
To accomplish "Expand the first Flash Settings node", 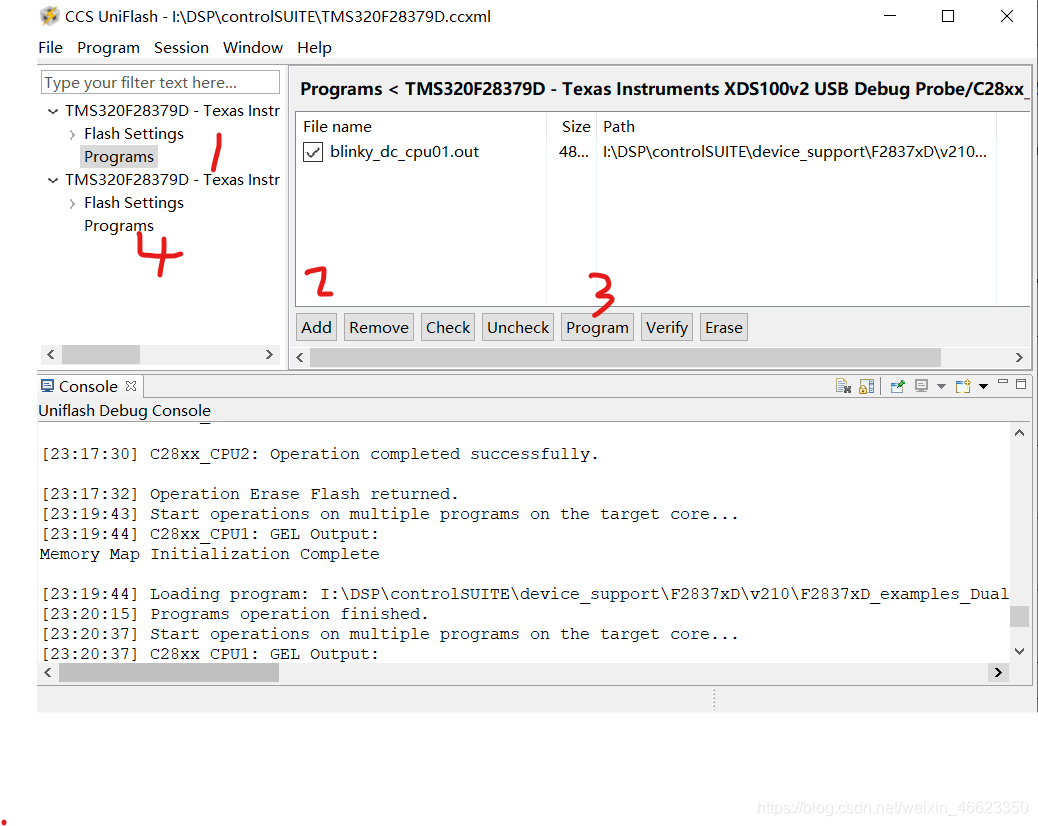I will [x=72, y=134].
